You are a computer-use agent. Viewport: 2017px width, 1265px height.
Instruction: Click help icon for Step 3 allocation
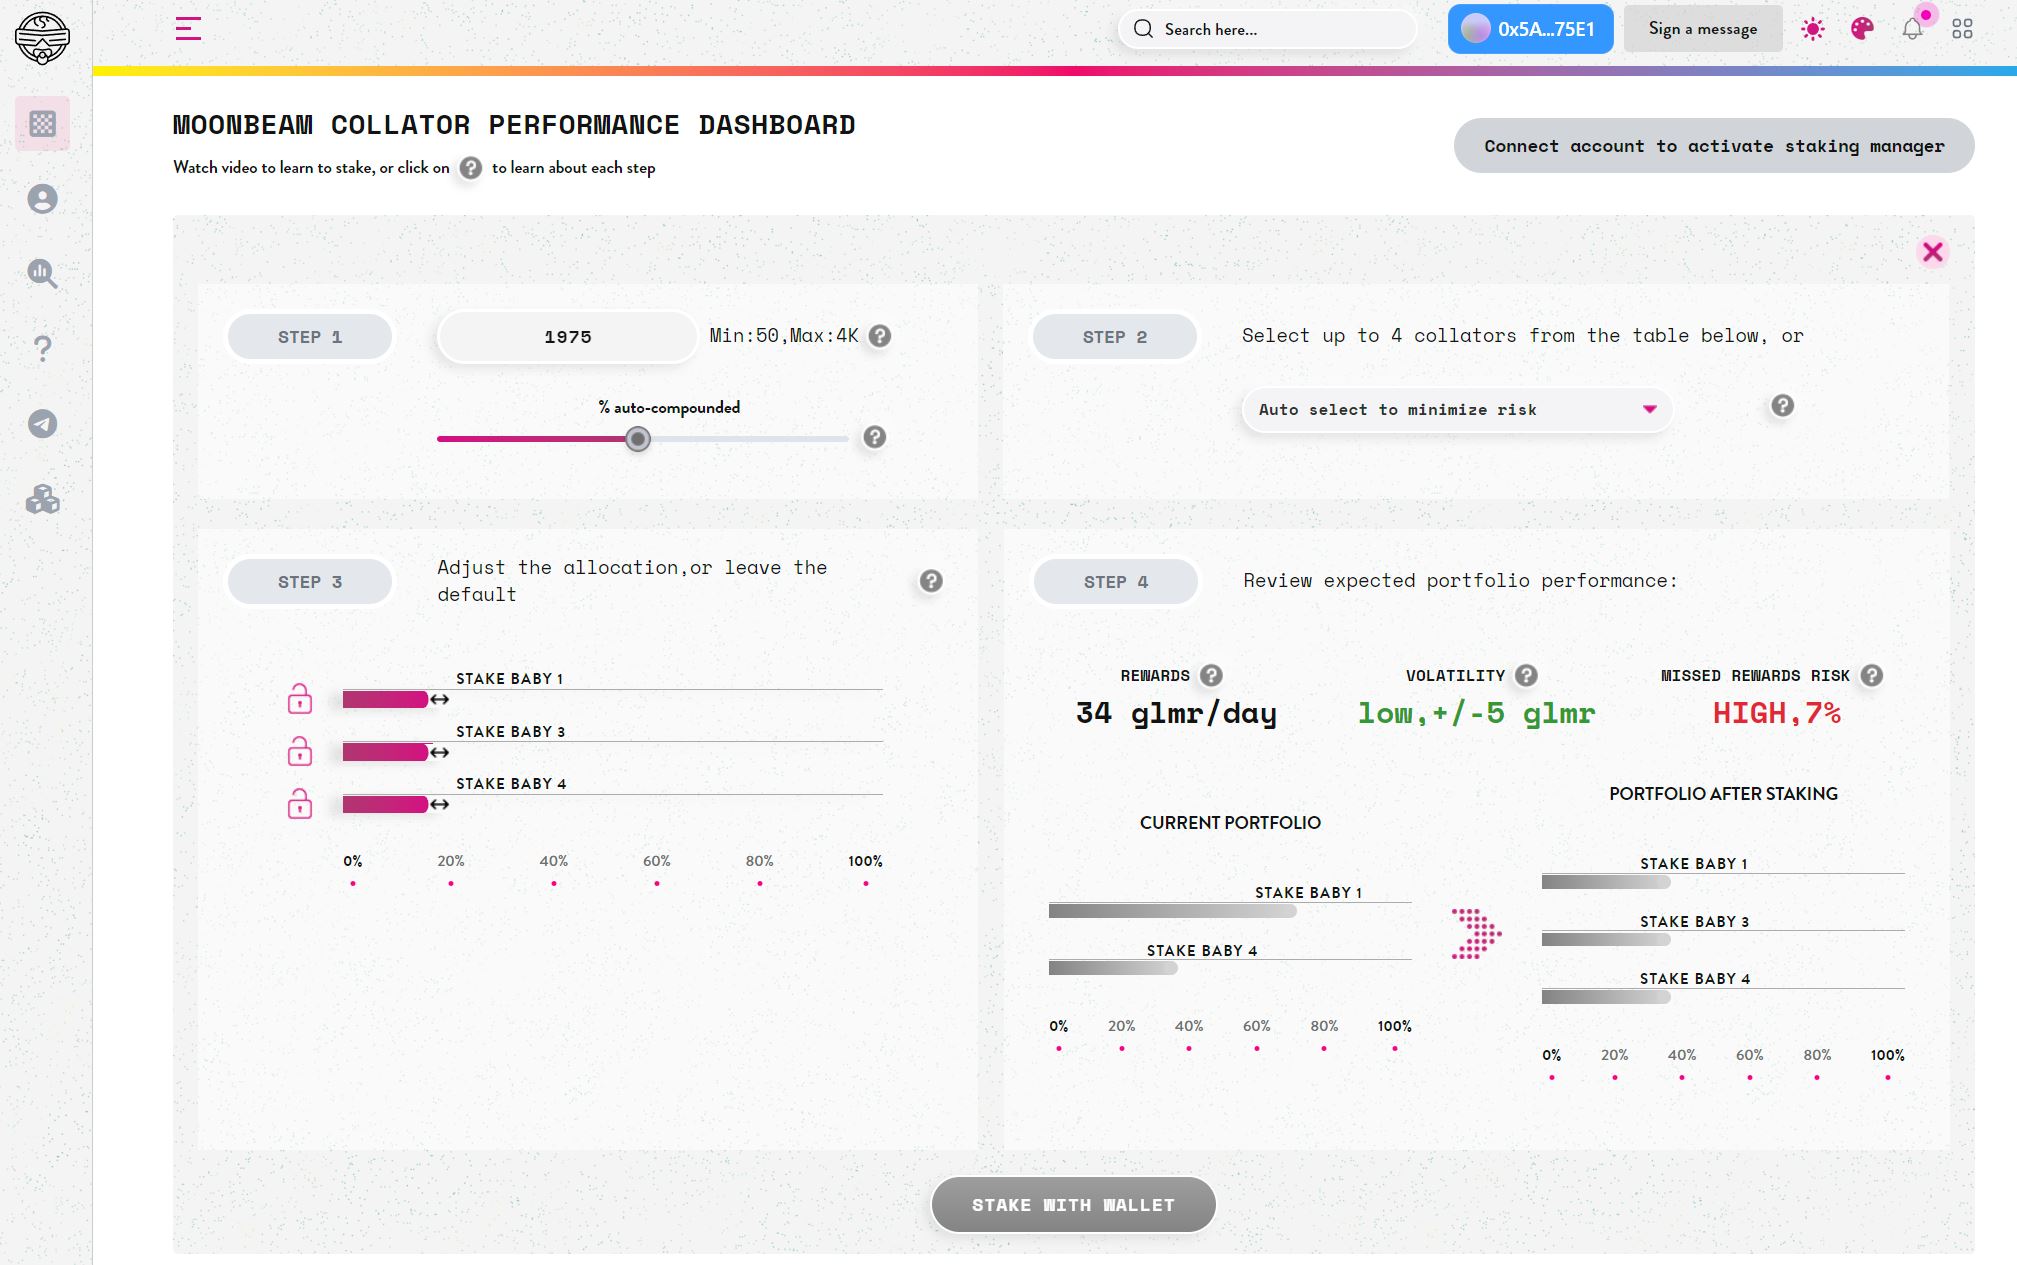pos(931,581)
